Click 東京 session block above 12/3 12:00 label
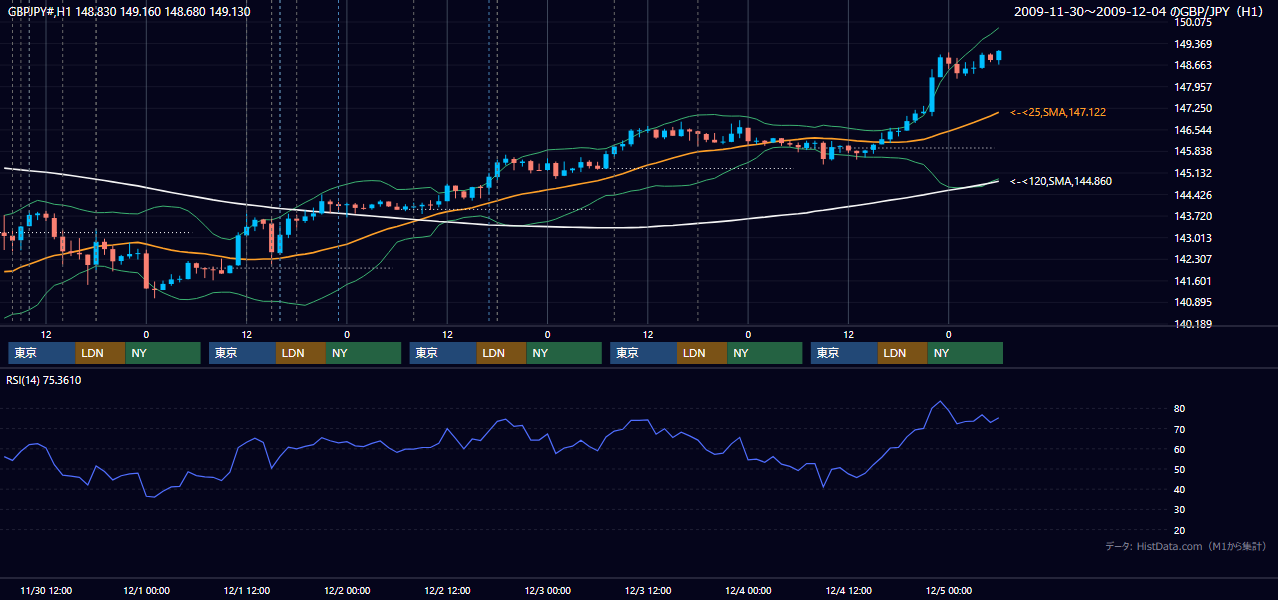This screenshot has height=600, width=1278. pos(644,353)
